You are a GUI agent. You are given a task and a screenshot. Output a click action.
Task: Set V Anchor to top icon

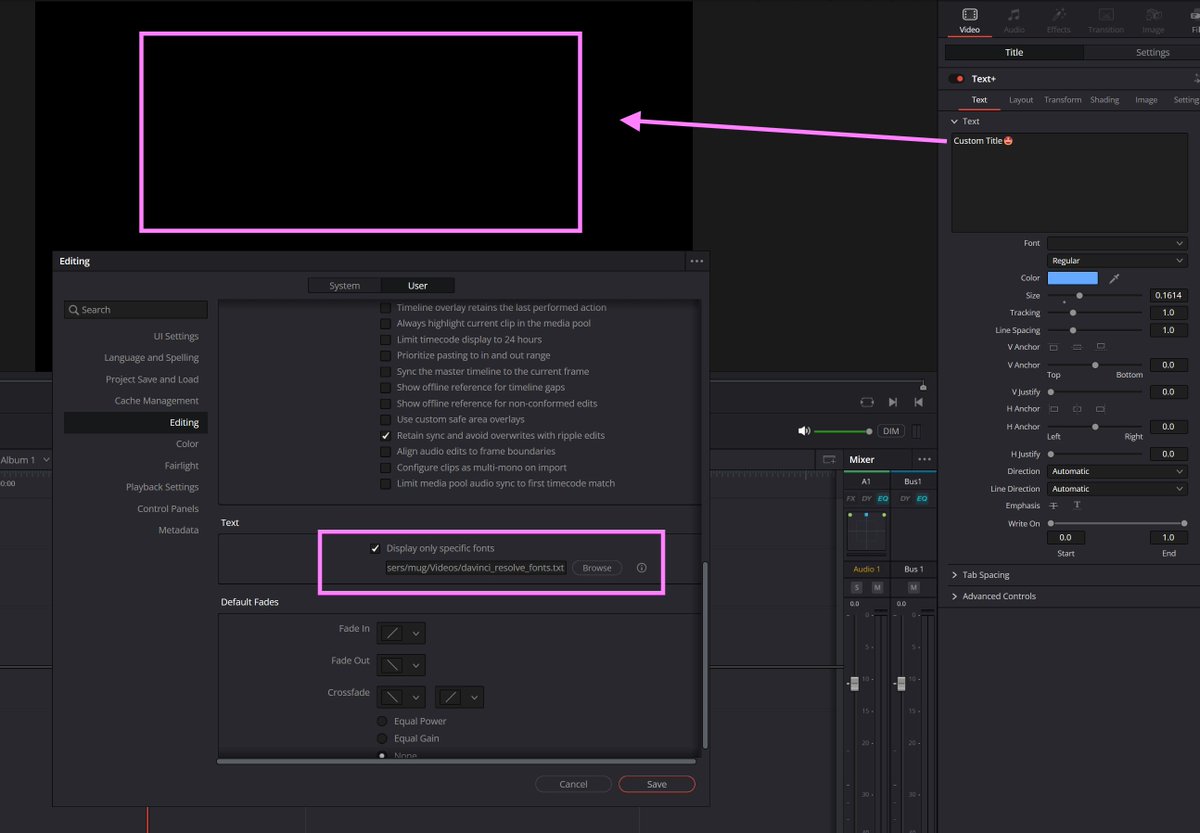1054,347
